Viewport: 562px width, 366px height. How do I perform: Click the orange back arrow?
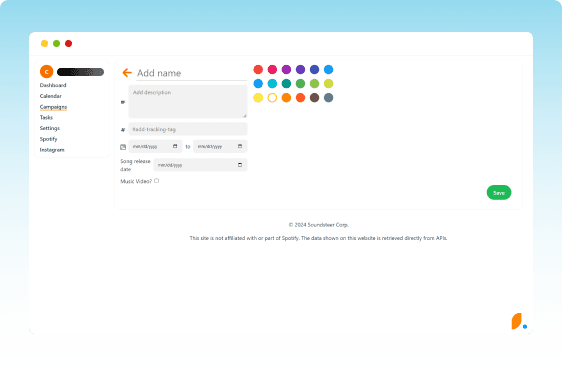(127, 73)
